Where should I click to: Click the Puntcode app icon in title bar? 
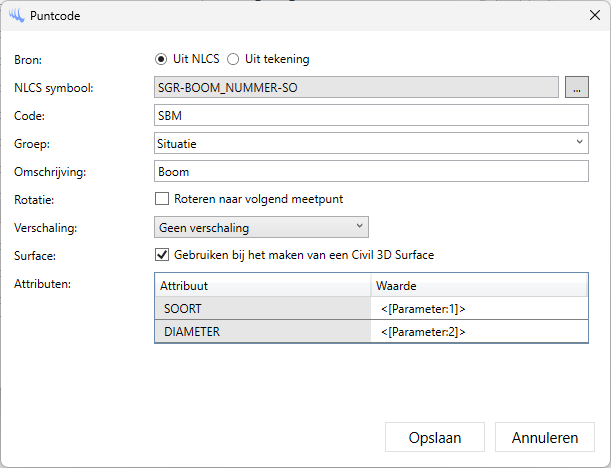click(x=15, y=16)
